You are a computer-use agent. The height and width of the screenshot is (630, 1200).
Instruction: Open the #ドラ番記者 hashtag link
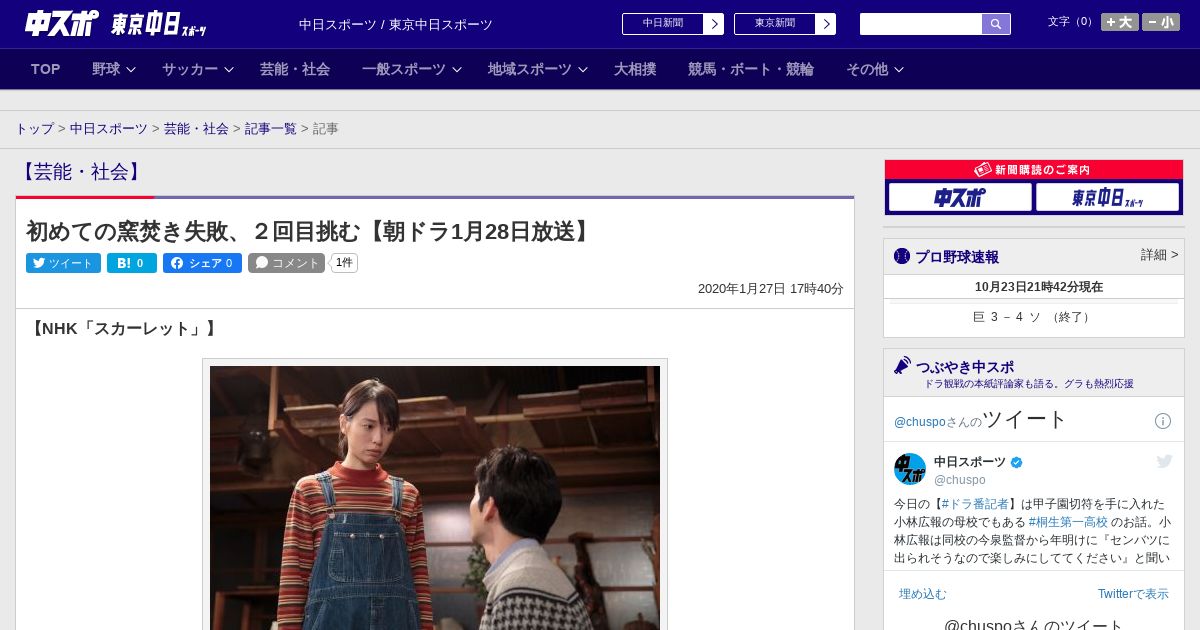(975, 504)
